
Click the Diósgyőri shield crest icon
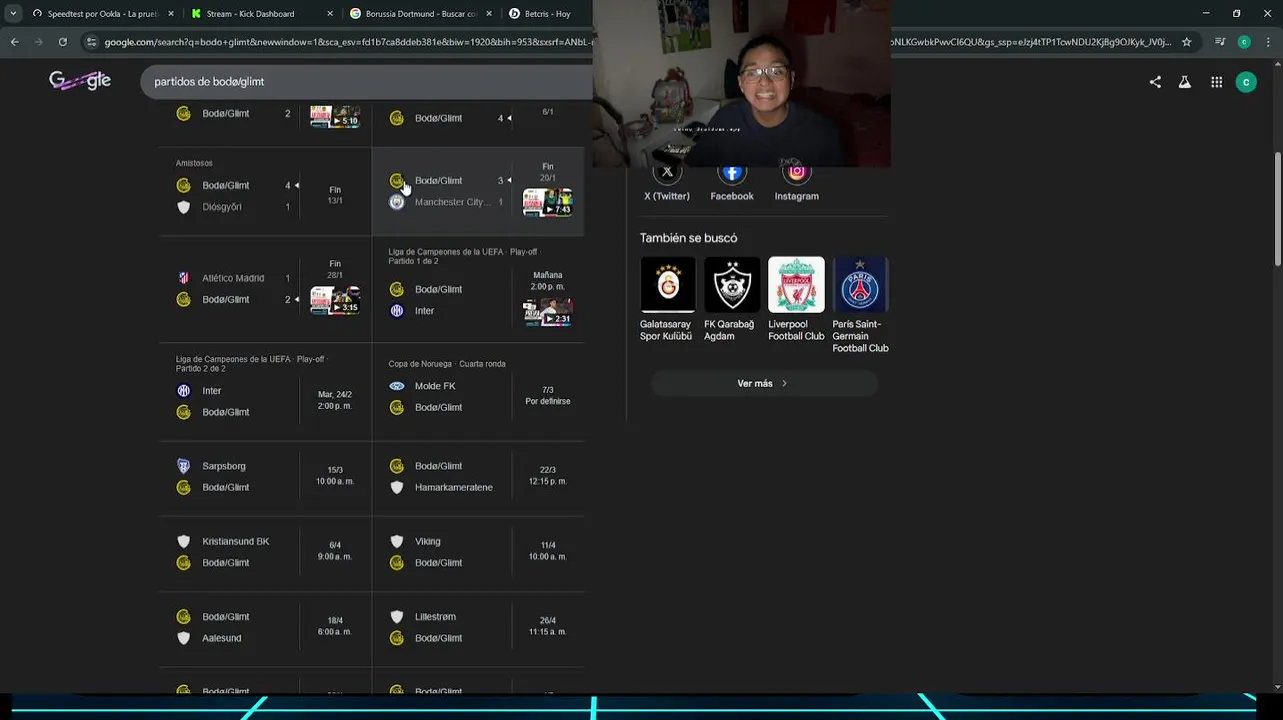tap(183, 207)
